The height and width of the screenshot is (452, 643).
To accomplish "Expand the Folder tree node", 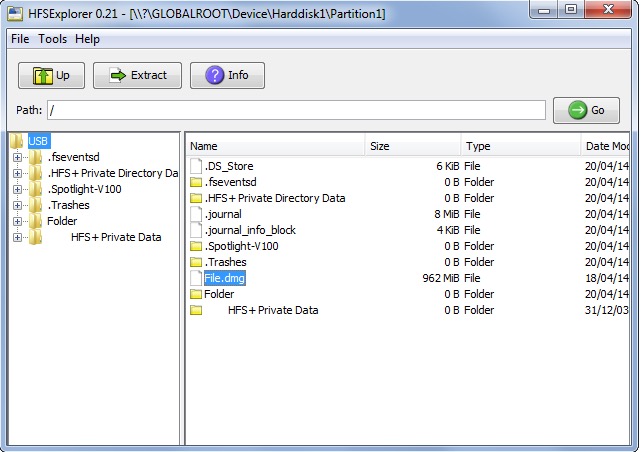I will 17,221.
